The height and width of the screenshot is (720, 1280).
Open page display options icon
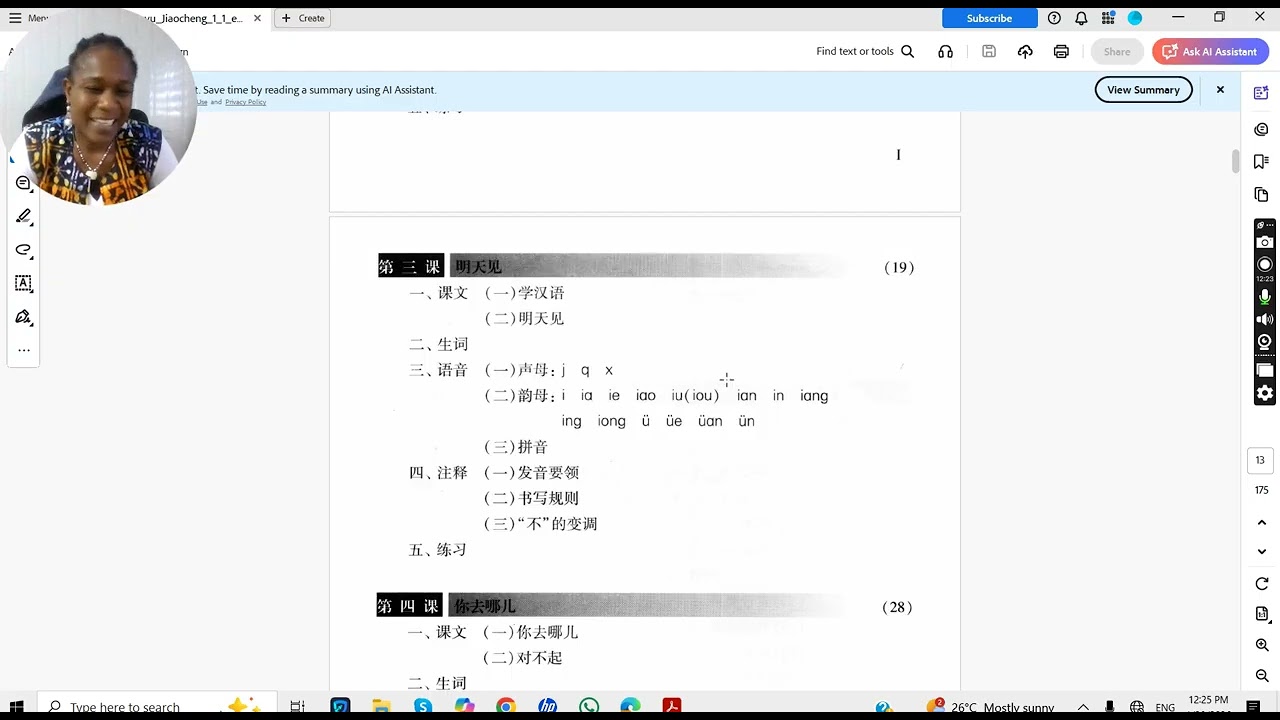tap(1261, 613)
